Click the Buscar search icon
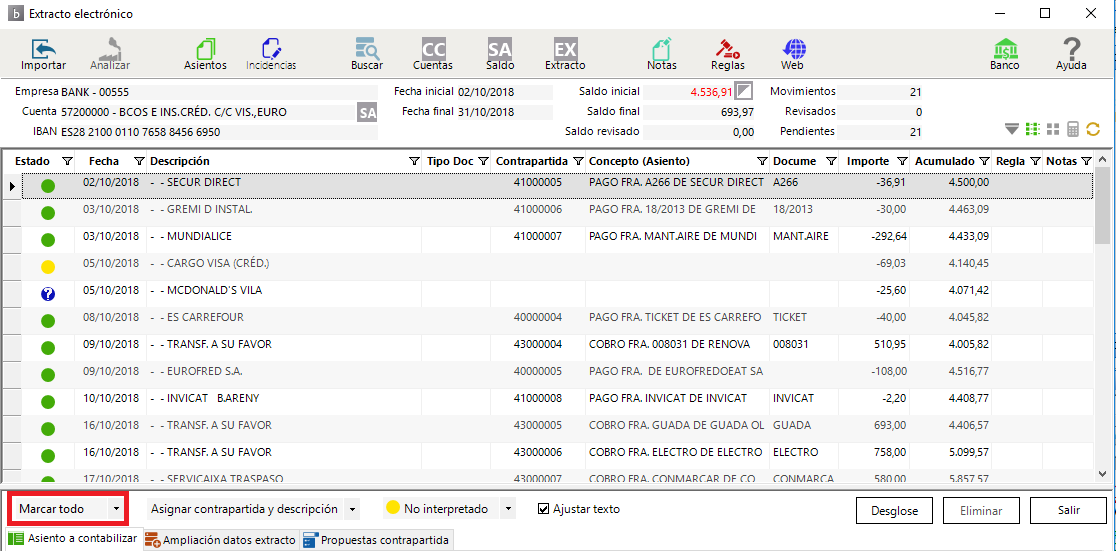This screenshot has height=551, width=1116. tap(367, 55)
